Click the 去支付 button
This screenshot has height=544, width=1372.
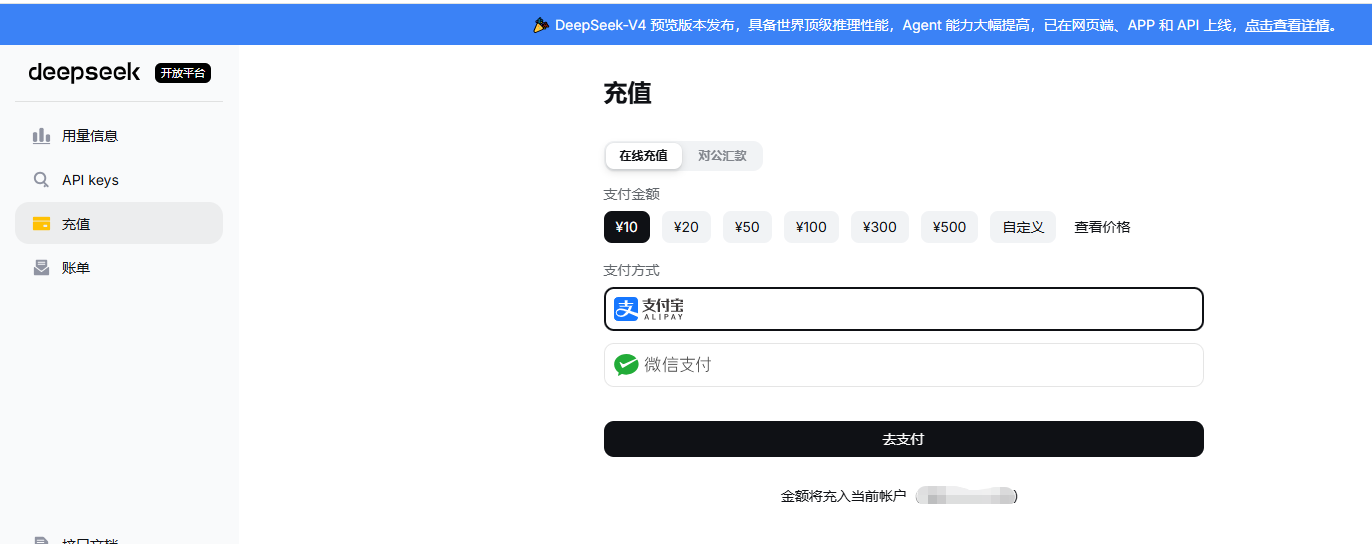click(x=904, y=439)
